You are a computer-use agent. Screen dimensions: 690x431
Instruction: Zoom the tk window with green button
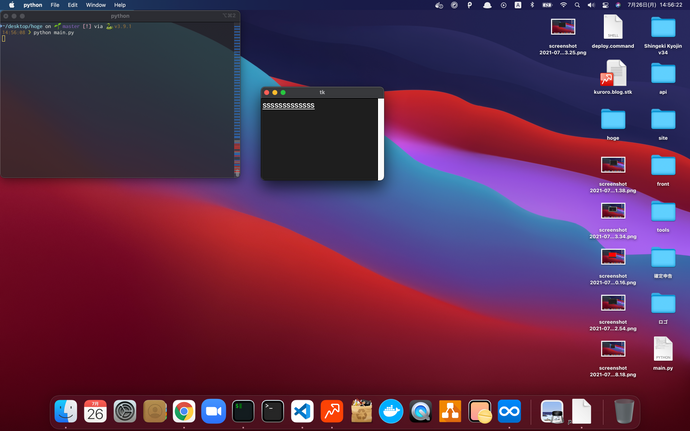[283, 92]
